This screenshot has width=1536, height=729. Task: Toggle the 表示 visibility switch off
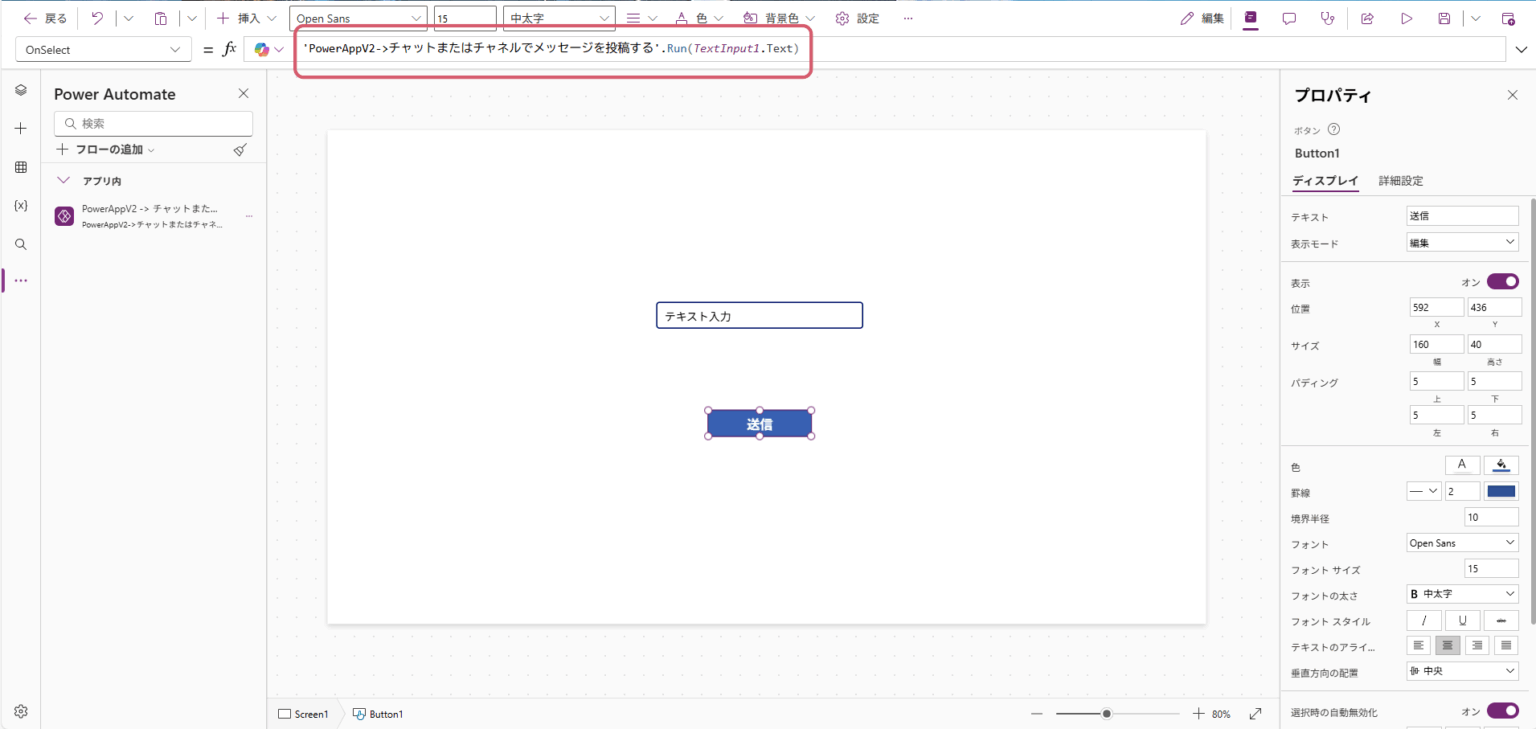coord(1502,282)
